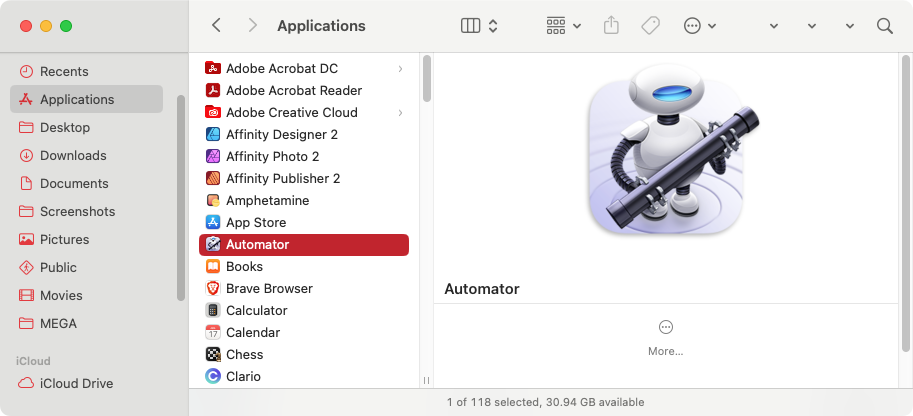Select Adobe Creative Cloud folder

(x=304, y=112)
